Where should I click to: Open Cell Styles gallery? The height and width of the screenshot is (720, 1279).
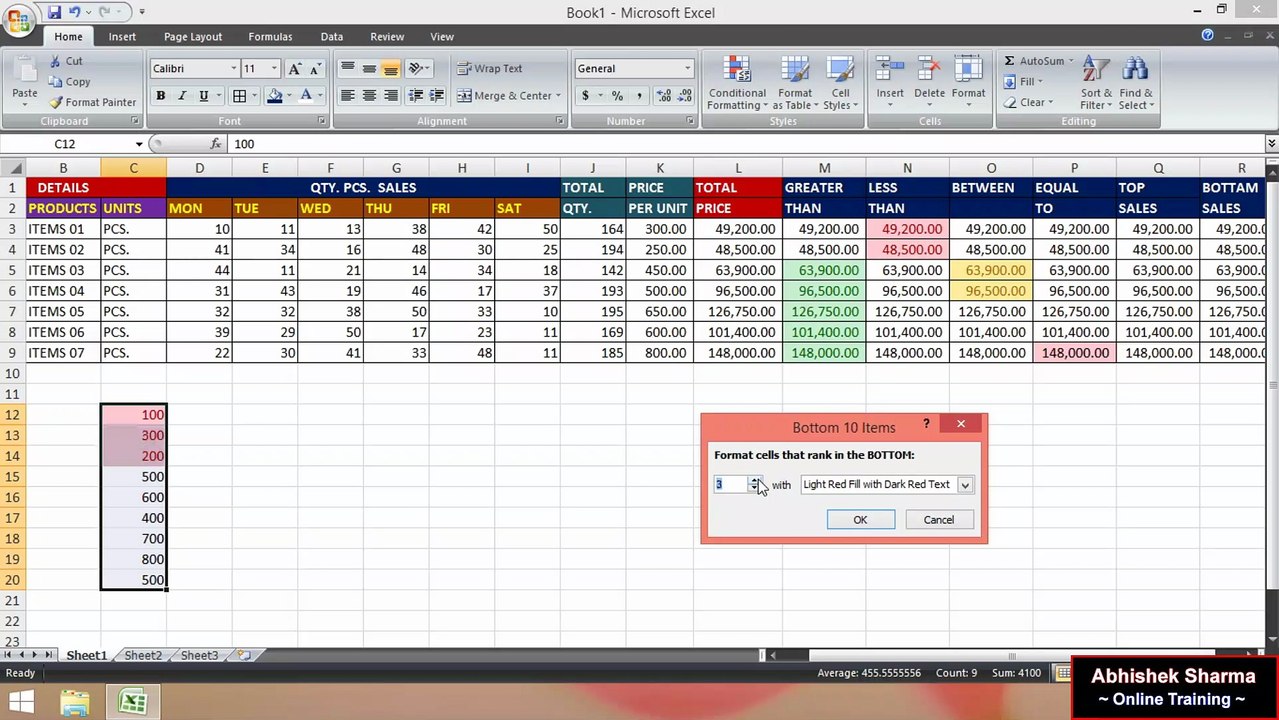pyautogui.click(x=840, y=83)
